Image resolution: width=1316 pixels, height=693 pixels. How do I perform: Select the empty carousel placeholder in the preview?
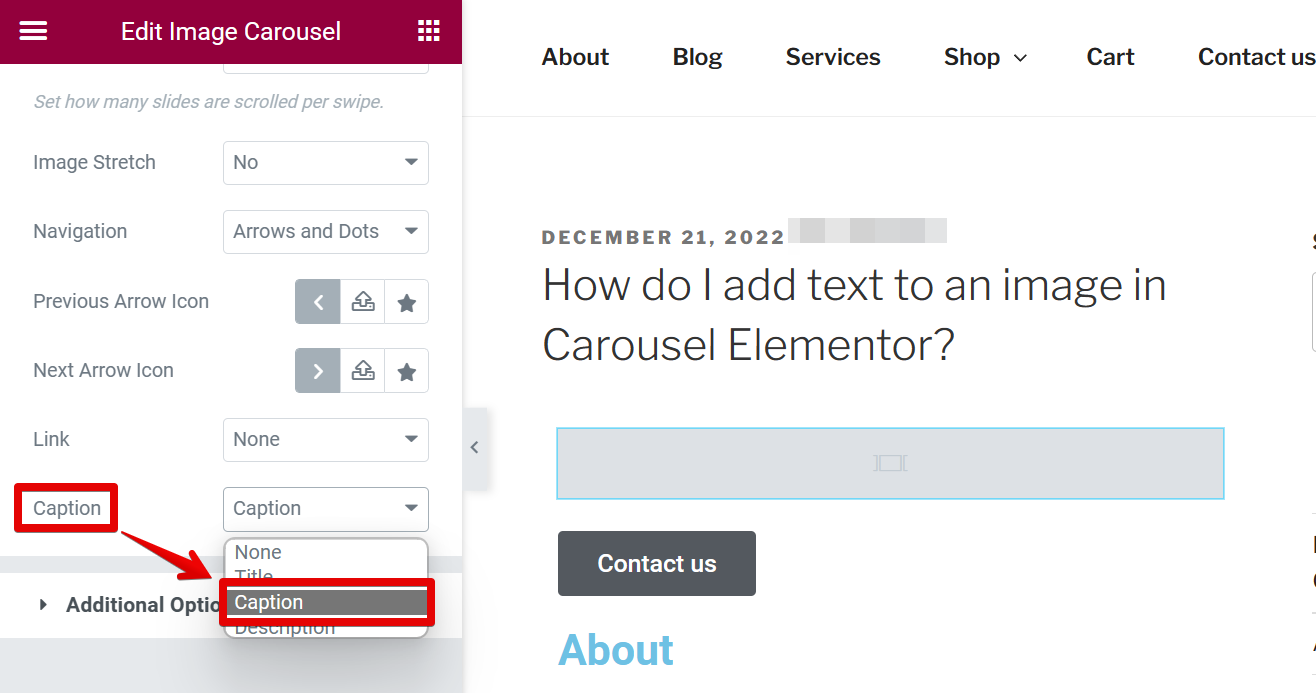coord(890,463)
